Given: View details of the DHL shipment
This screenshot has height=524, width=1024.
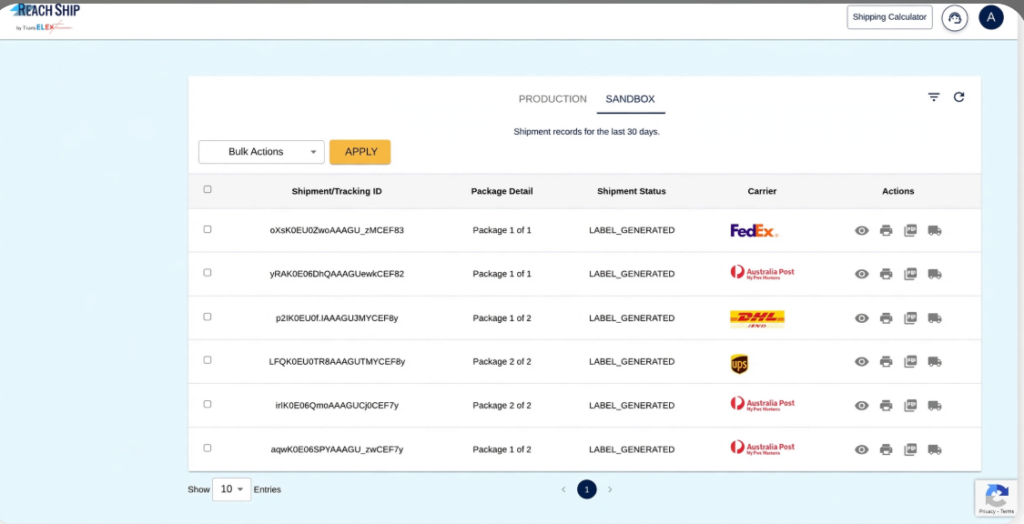Looking at the screenshot, I should point(862,318).
